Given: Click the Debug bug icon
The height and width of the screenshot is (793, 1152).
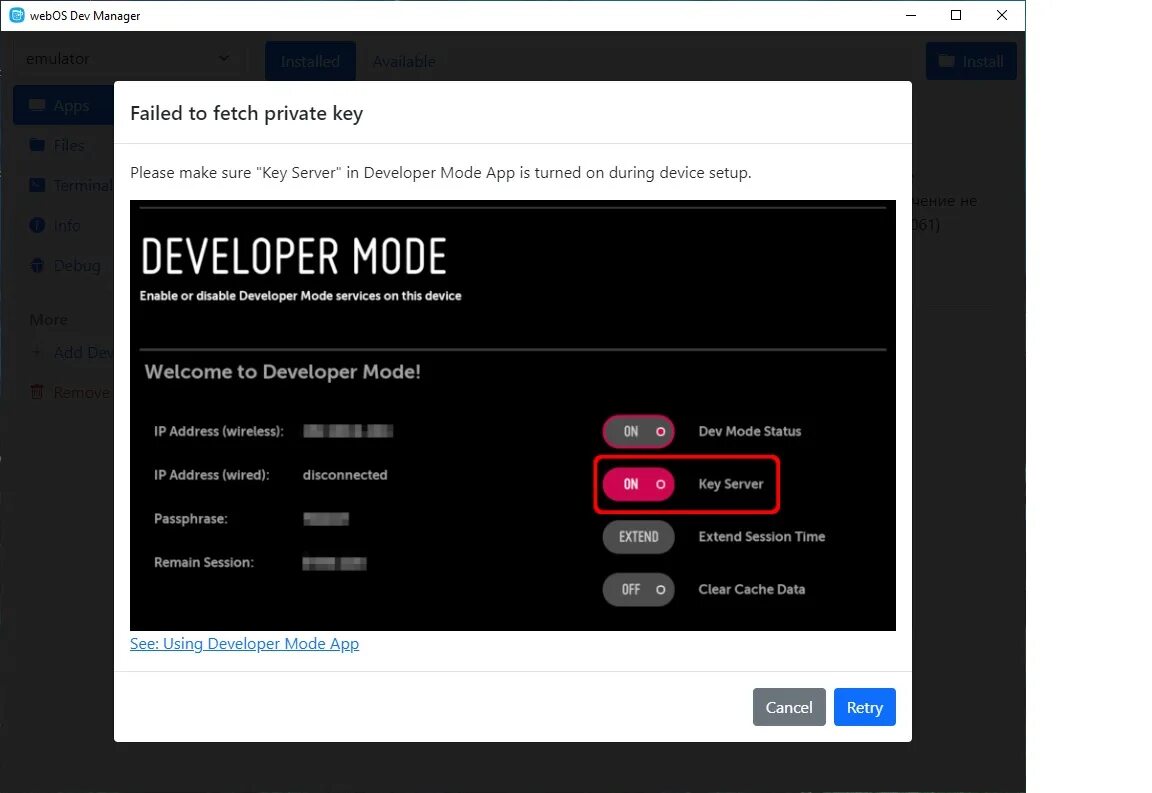Looking at the screenshot, I should click(37, 265).
